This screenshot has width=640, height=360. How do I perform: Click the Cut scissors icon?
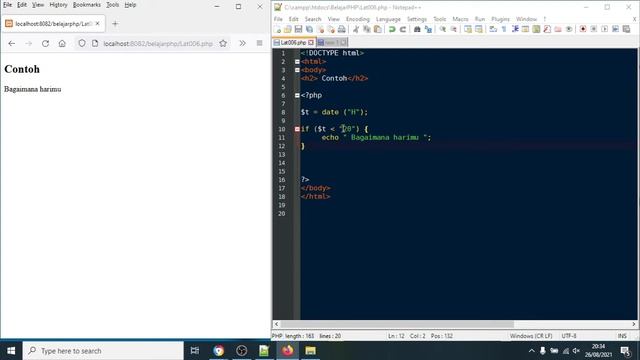(356, 29)
